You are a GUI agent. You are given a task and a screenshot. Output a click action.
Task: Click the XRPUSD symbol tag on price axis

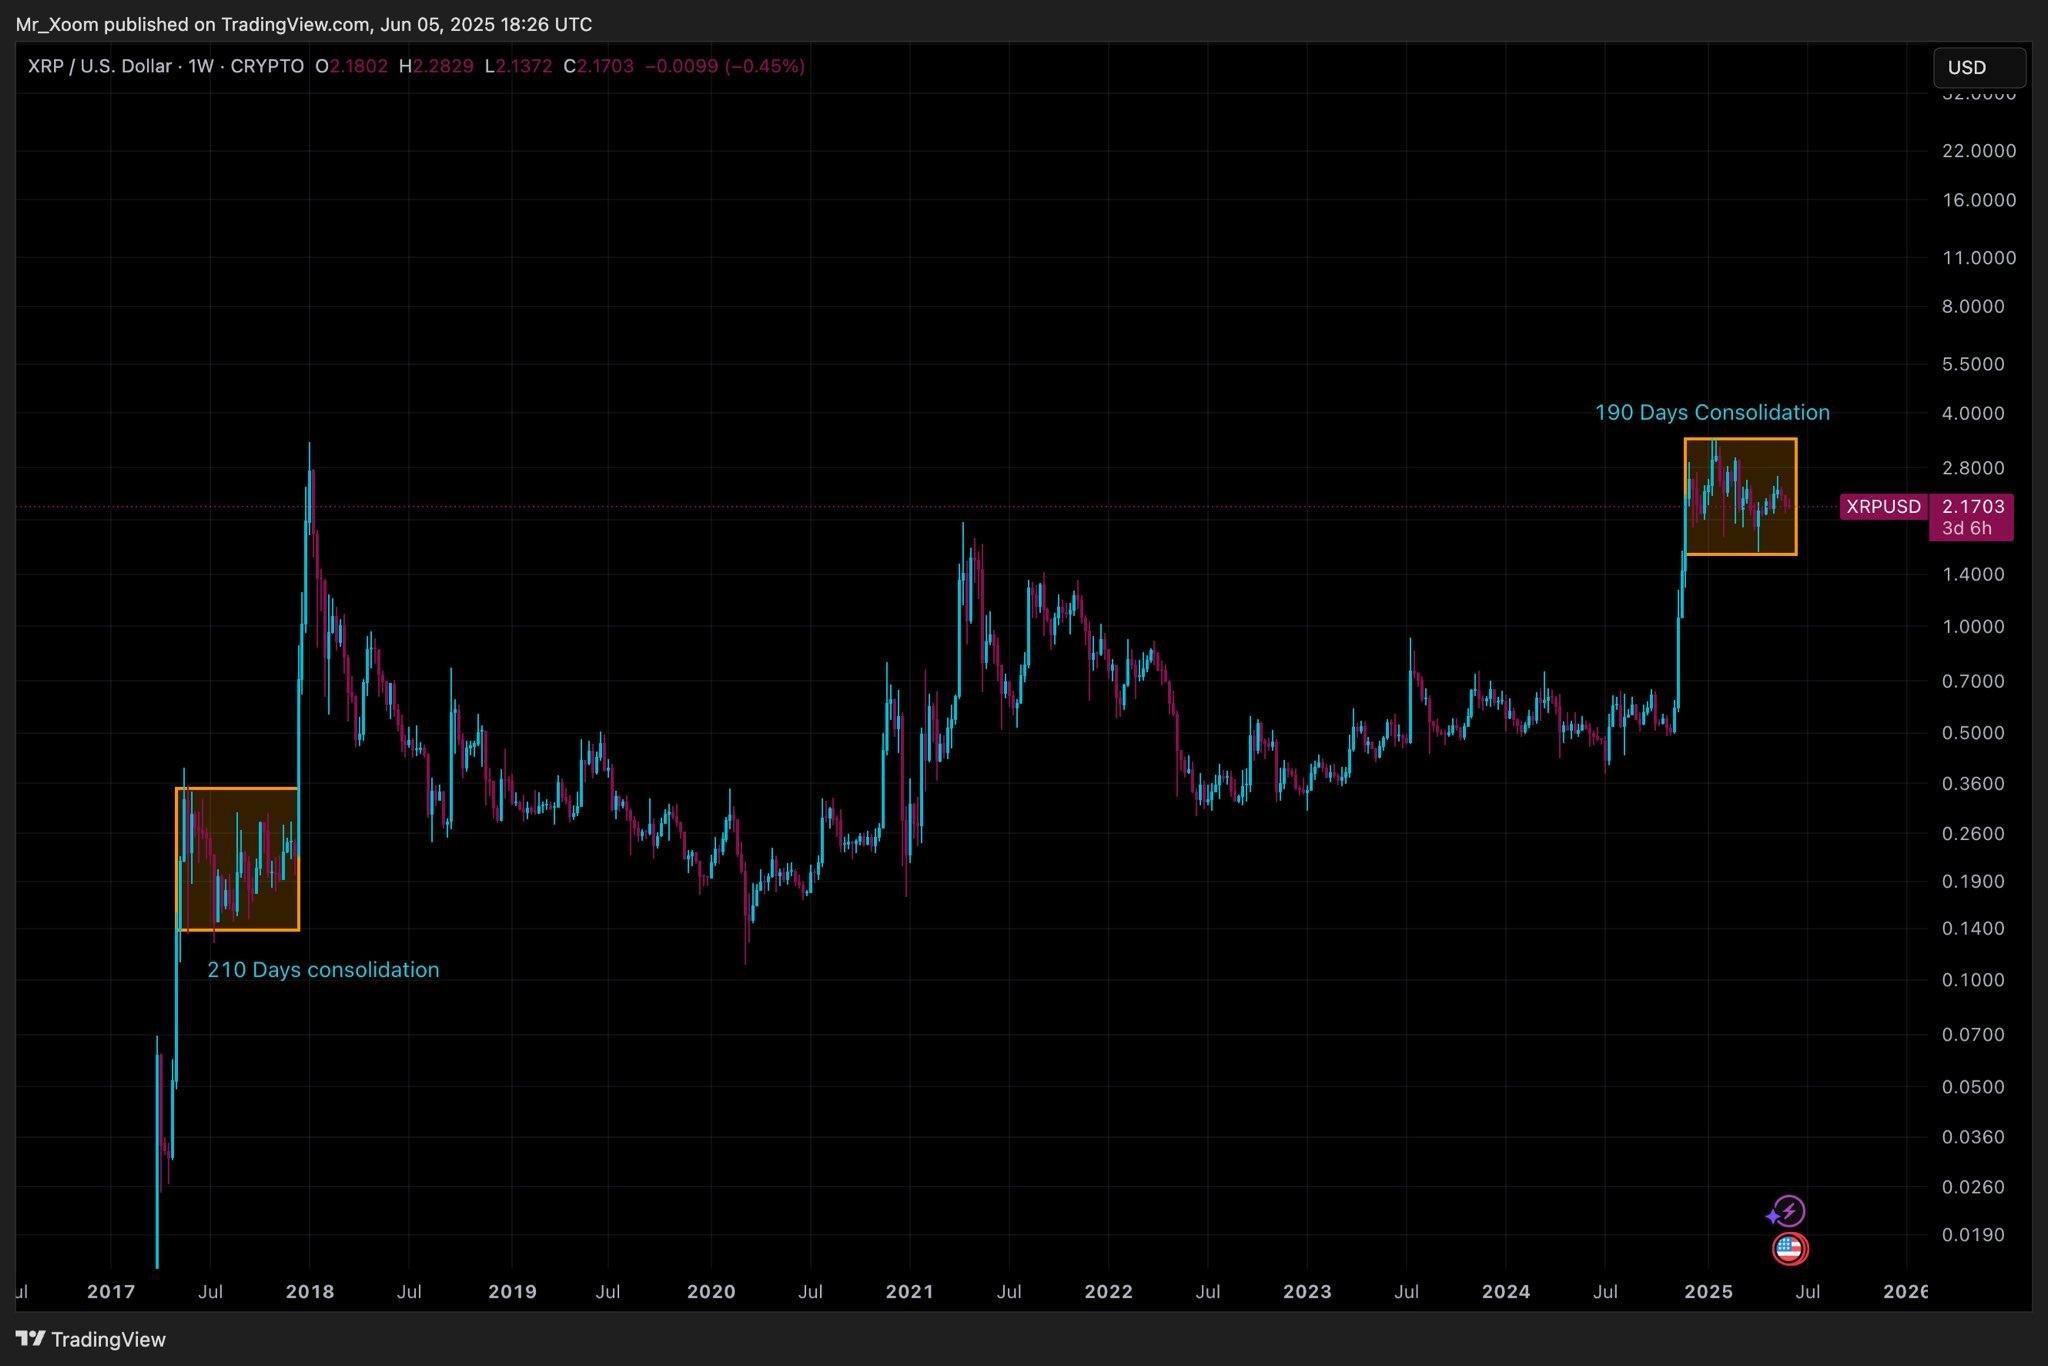[1883, 507]
